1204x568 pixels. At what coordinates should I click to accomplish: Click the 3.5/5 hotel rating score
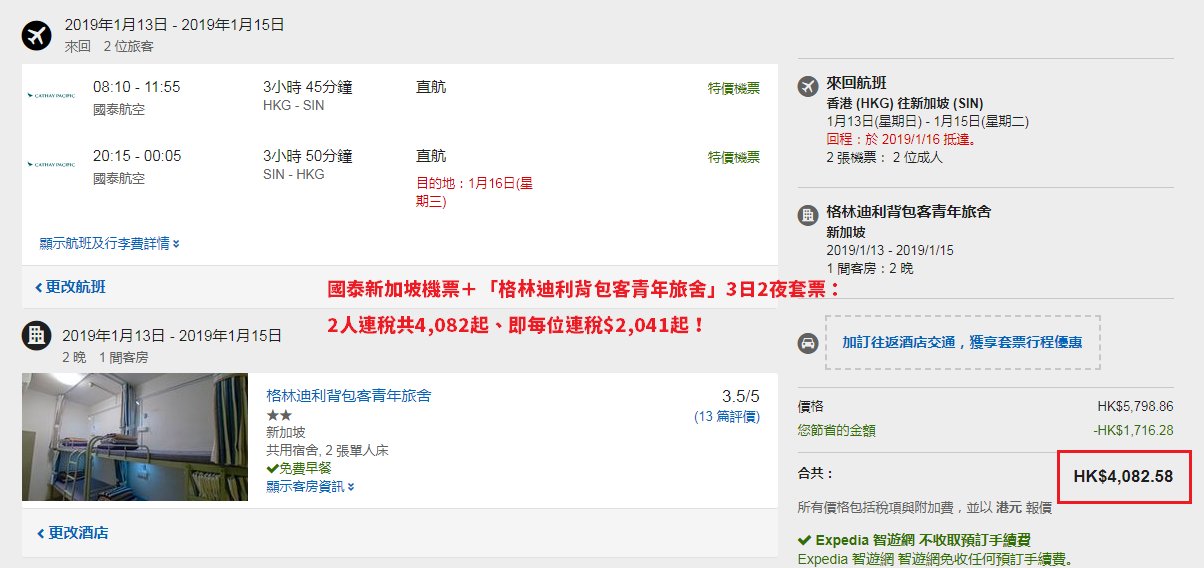(x=741, y=396)
